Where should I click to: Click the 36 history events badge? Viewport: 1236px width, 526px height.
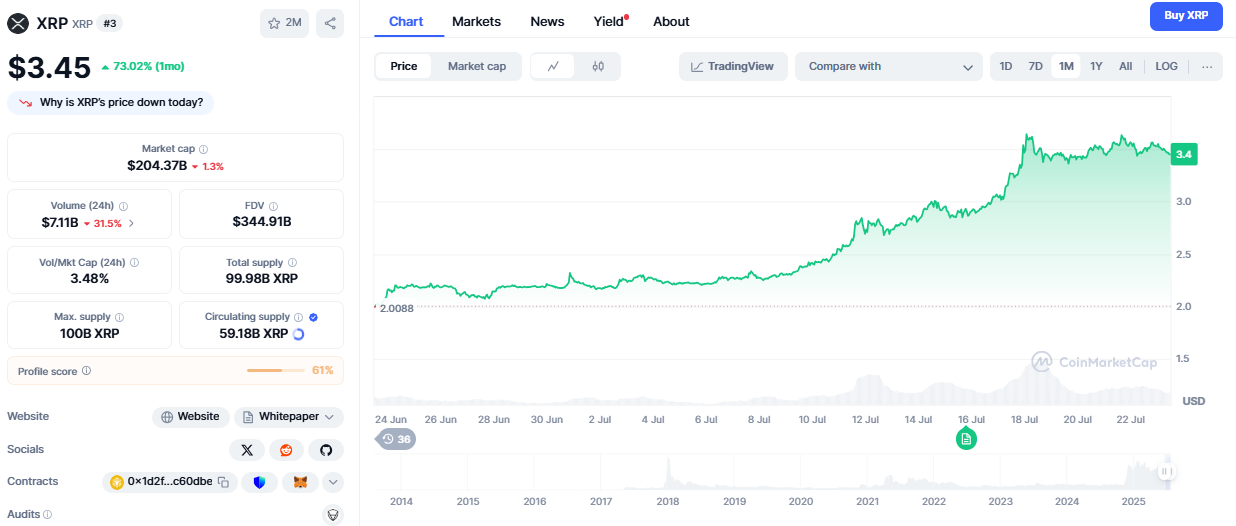coord(396,439)
